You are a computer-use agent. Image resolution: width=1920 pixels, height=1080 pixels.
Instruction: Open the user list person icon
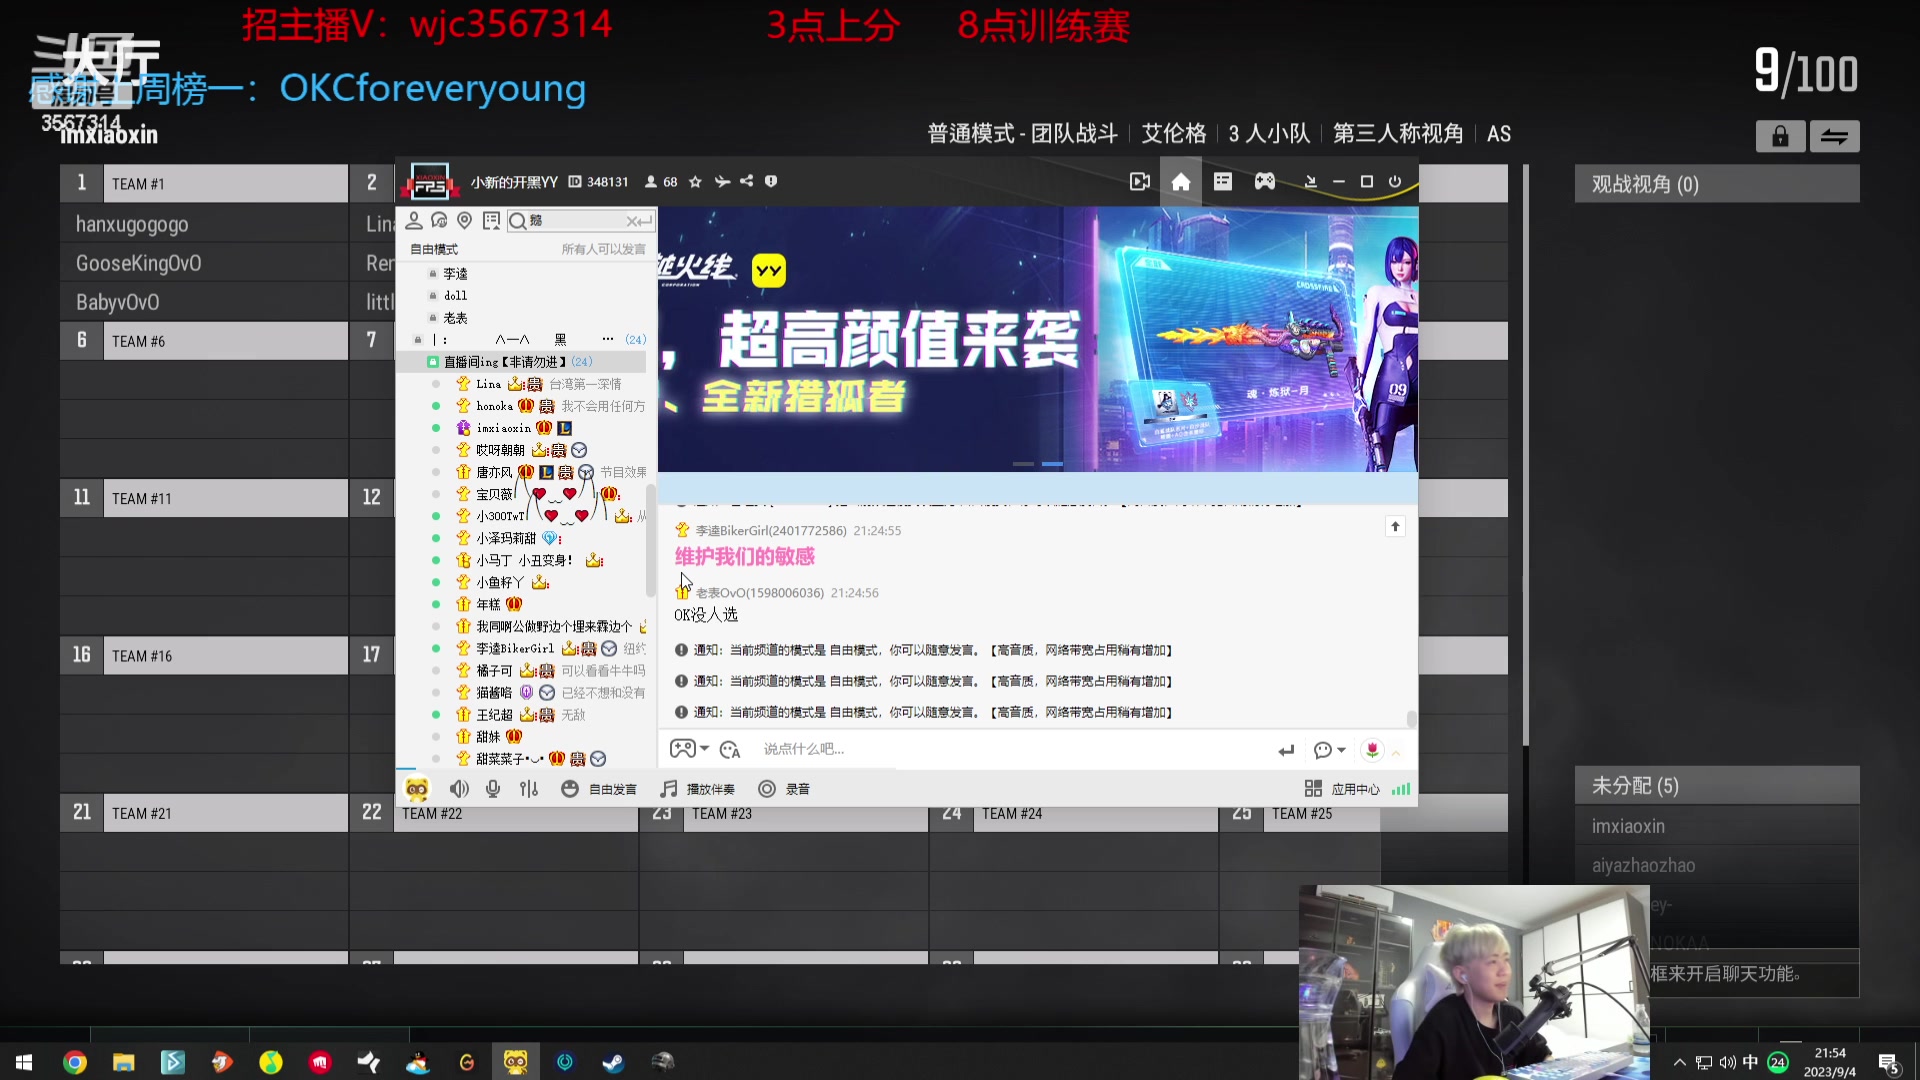pyautogui.click(x=413, y=220)
